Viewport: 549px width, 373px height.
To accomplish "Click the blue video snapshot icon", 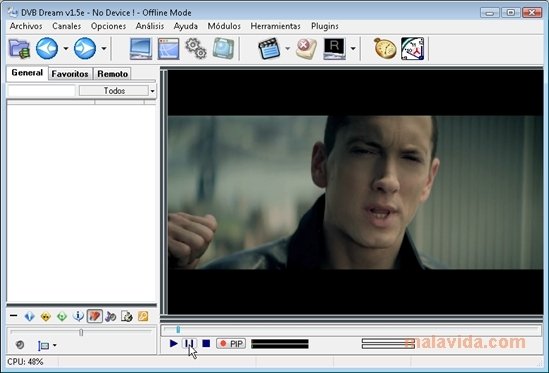I will click(223, 48).
